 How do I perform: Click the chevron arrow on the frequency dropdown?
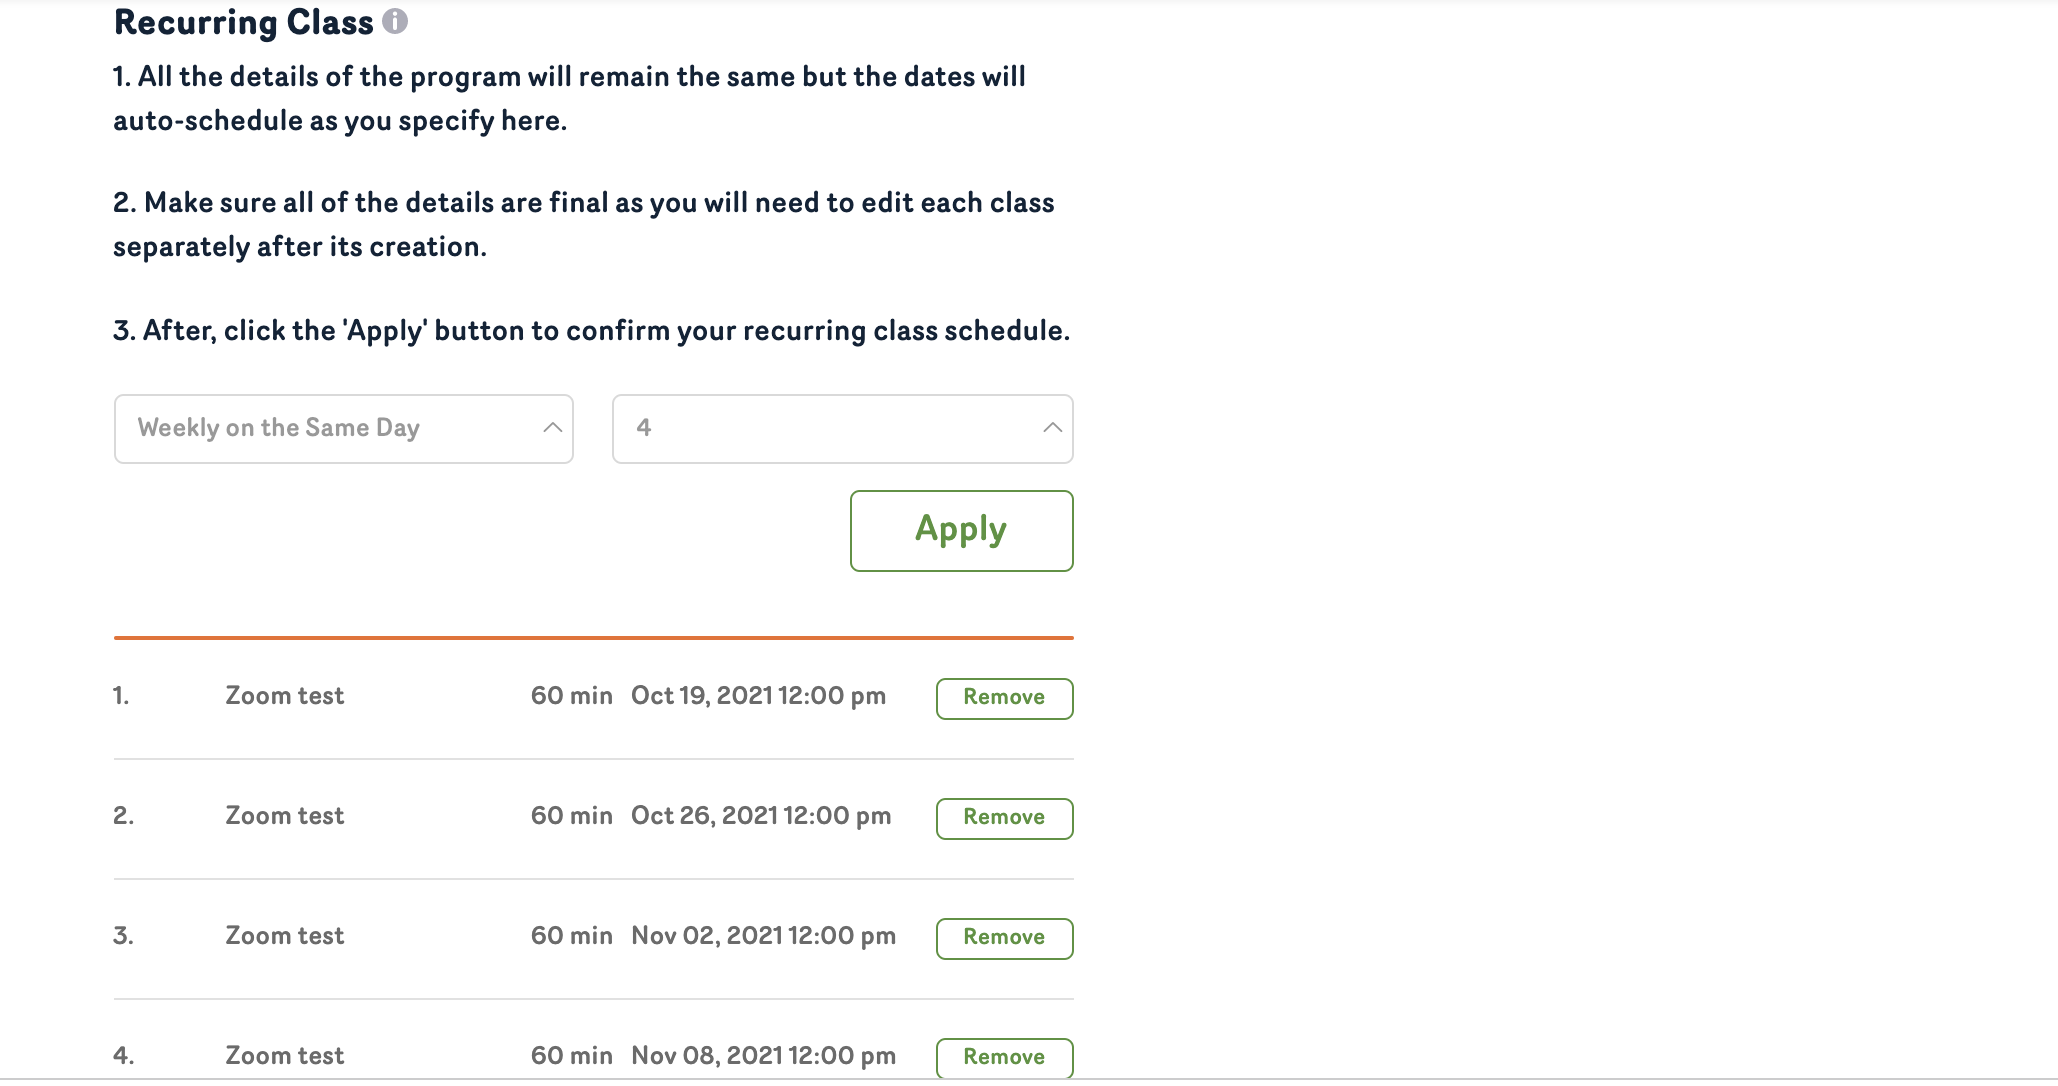pos(552,428)
